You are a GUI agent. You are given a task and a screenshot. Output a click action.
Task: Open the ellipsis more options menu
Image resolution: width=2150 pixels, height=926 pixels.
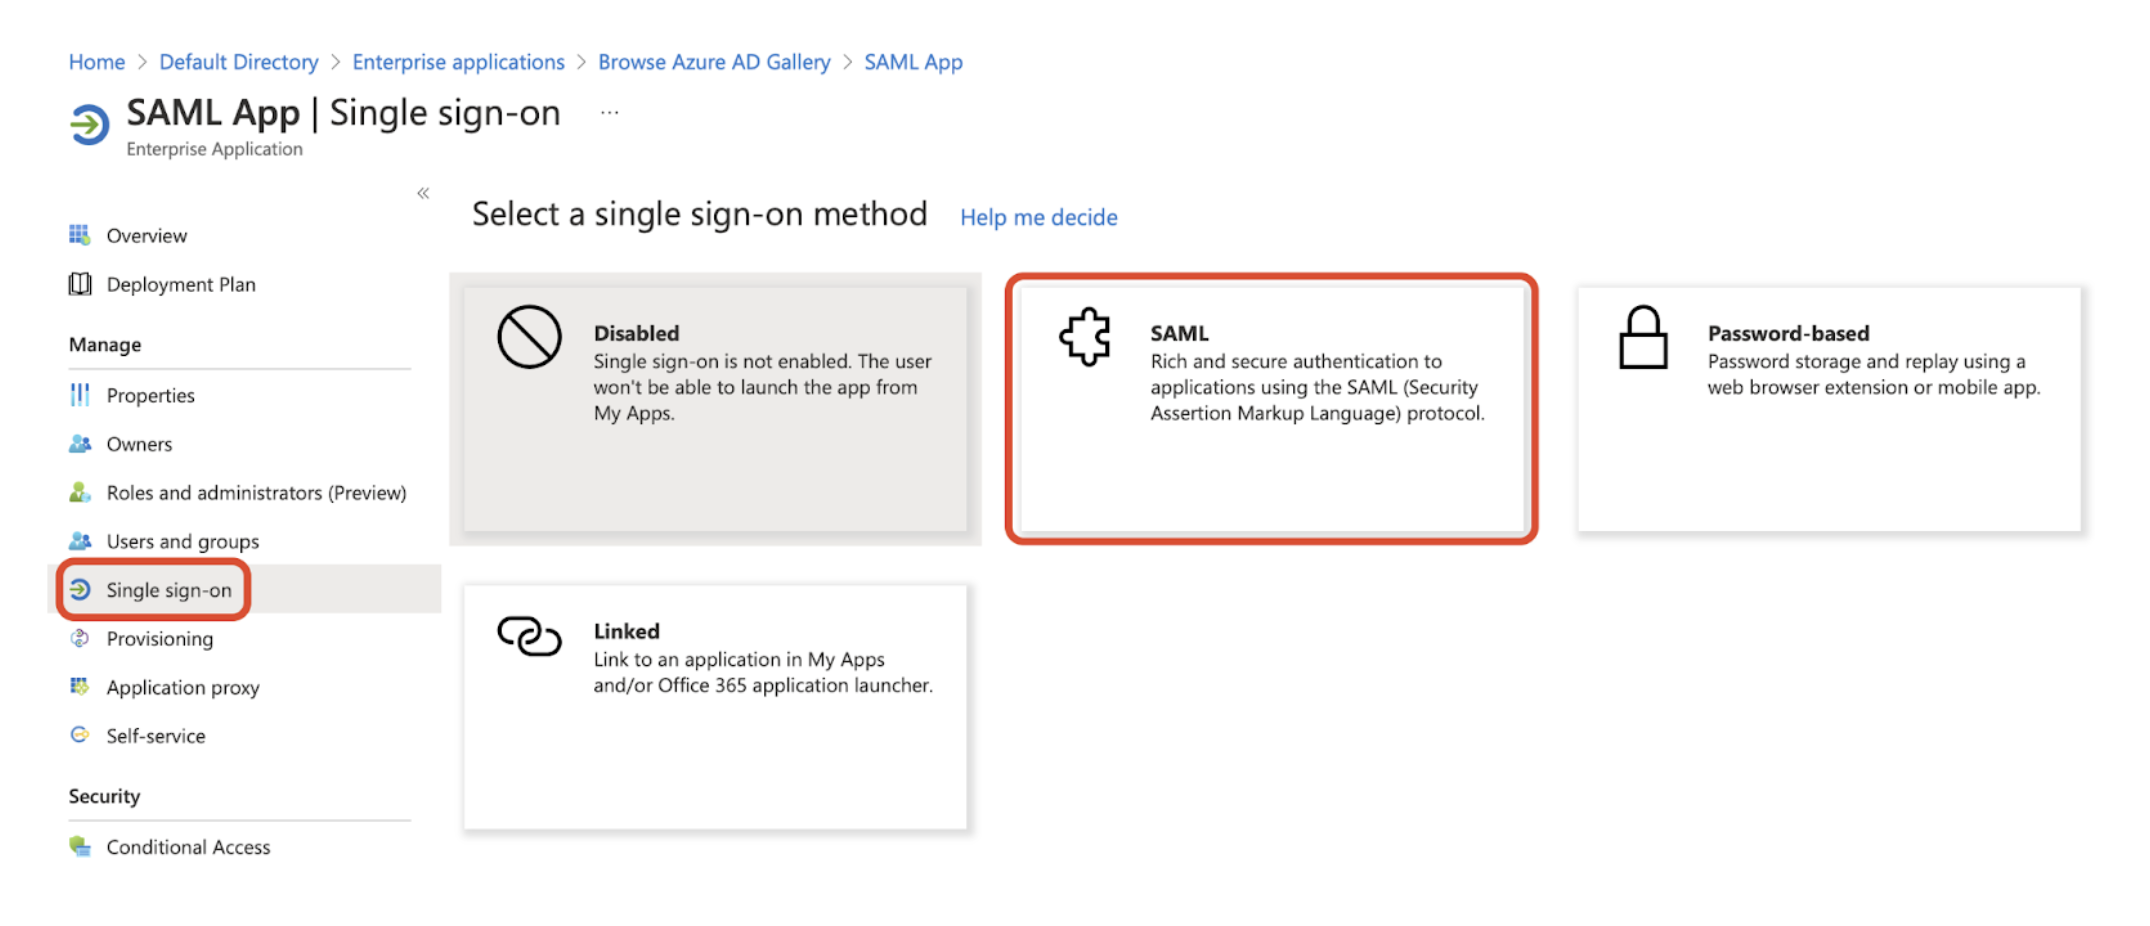point(609,114)
